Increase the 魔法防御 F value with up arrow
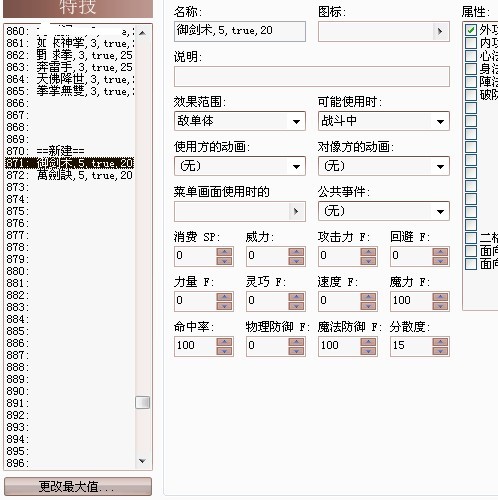Viewport: 498px width, 500px height. [x=368, y=342]
